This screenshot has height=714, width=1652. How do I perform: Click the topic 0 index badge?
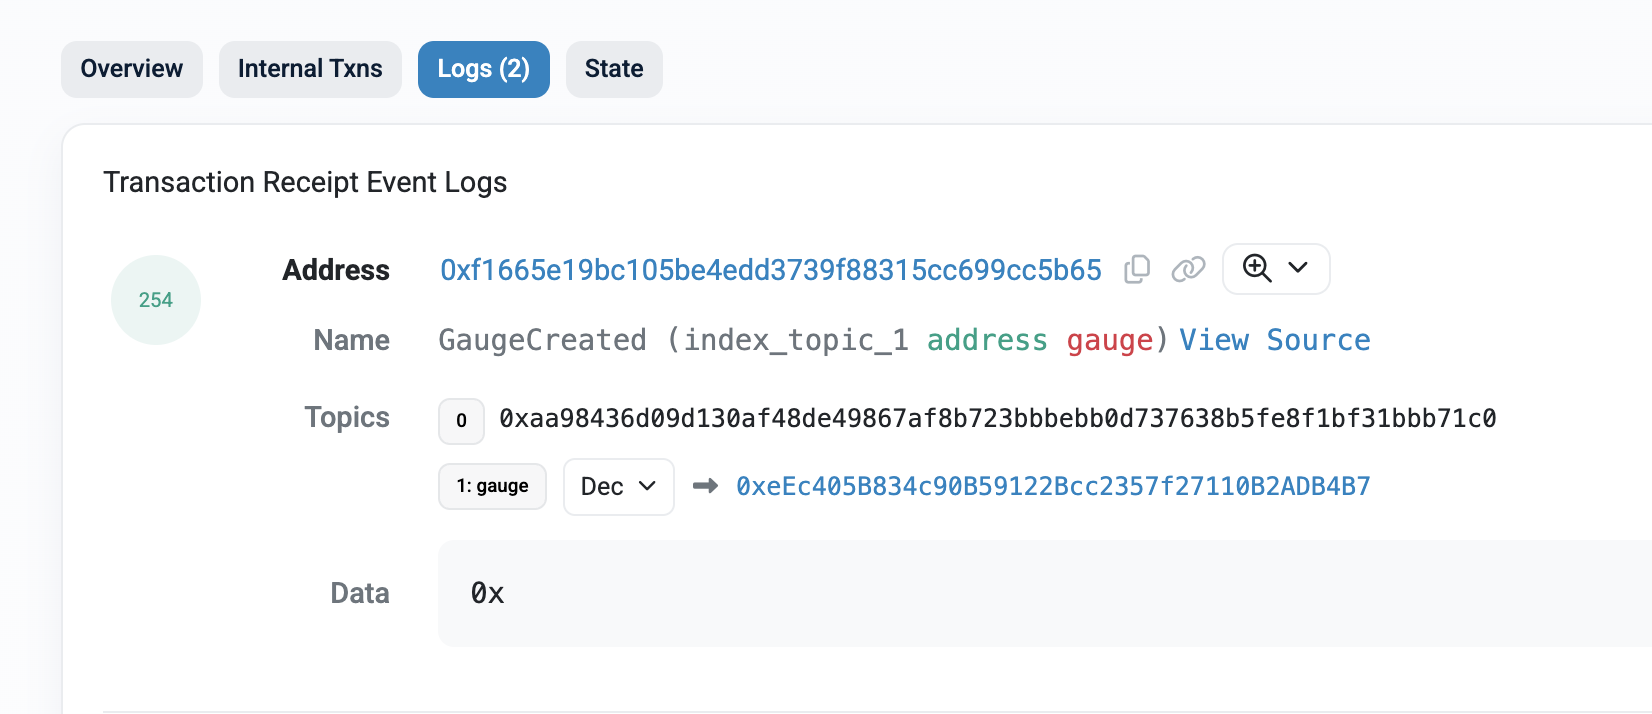coord(461,421)
